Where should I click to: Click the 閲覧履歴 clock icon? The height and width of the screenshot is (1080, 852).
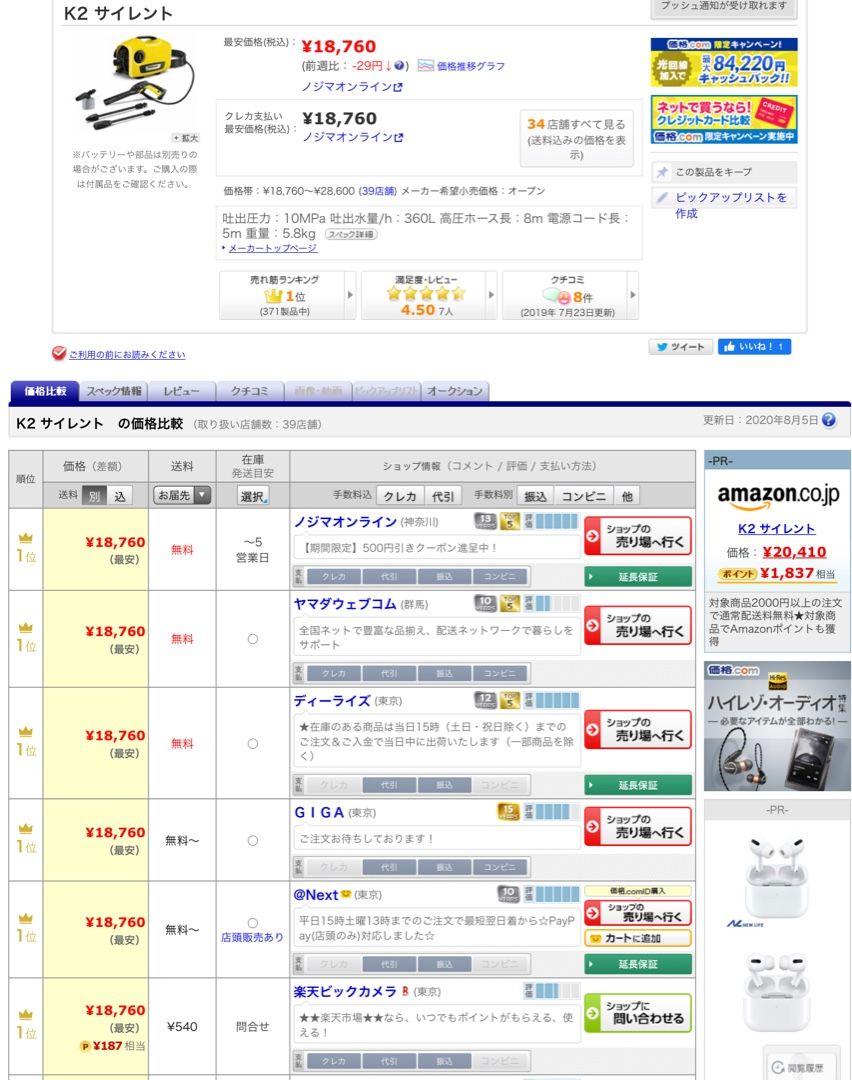point(778,1067)
